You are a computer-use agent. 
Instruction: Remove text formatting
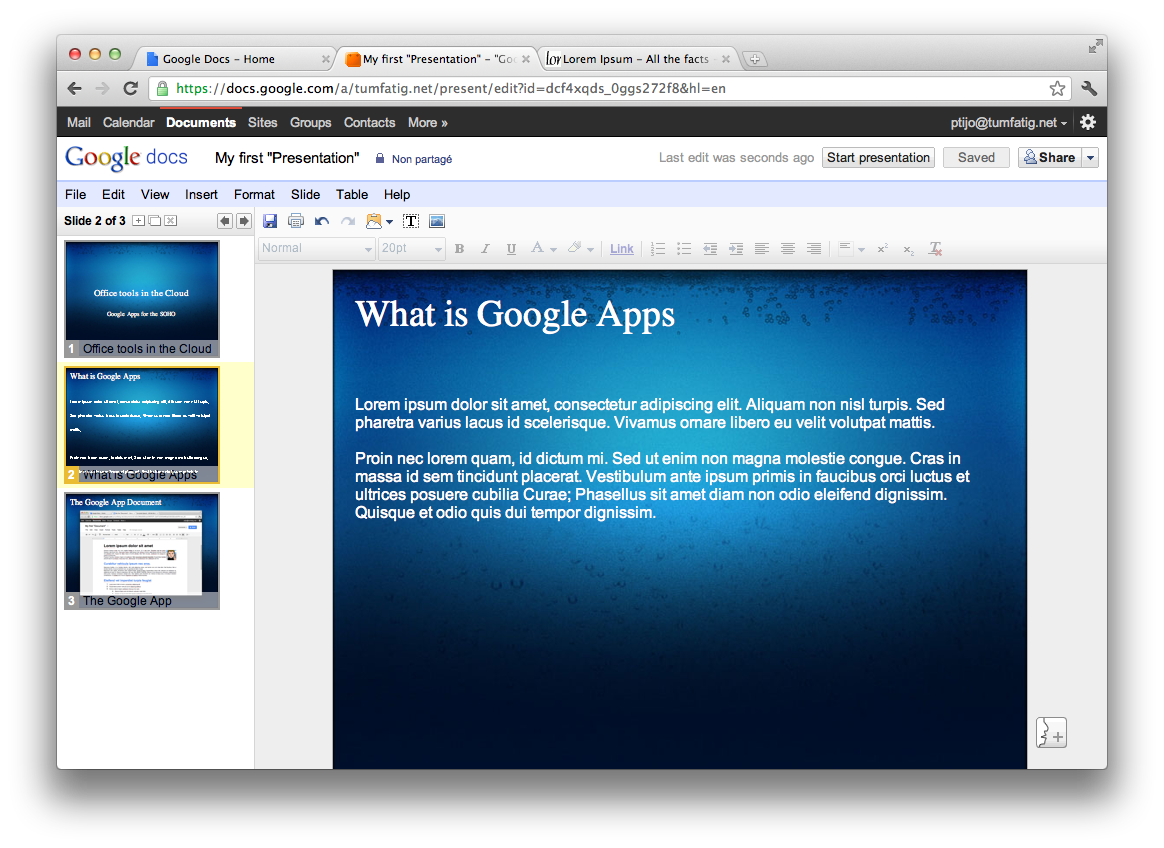935,249
